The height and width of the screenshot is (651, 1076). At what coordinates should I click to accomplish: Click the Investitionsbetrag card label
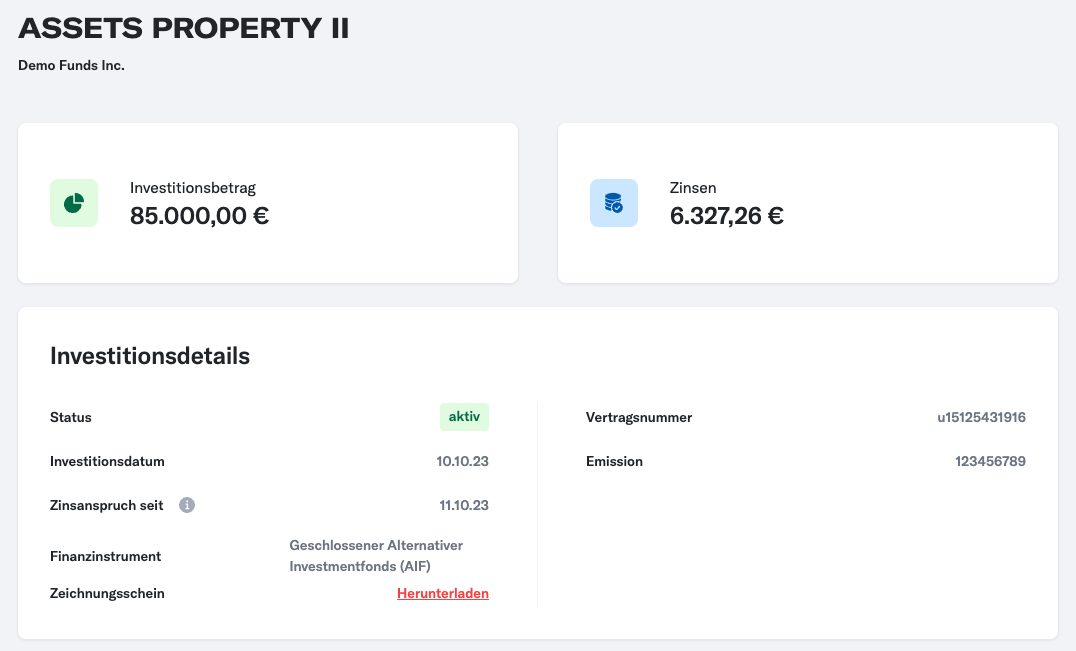(x=193, y=188)
